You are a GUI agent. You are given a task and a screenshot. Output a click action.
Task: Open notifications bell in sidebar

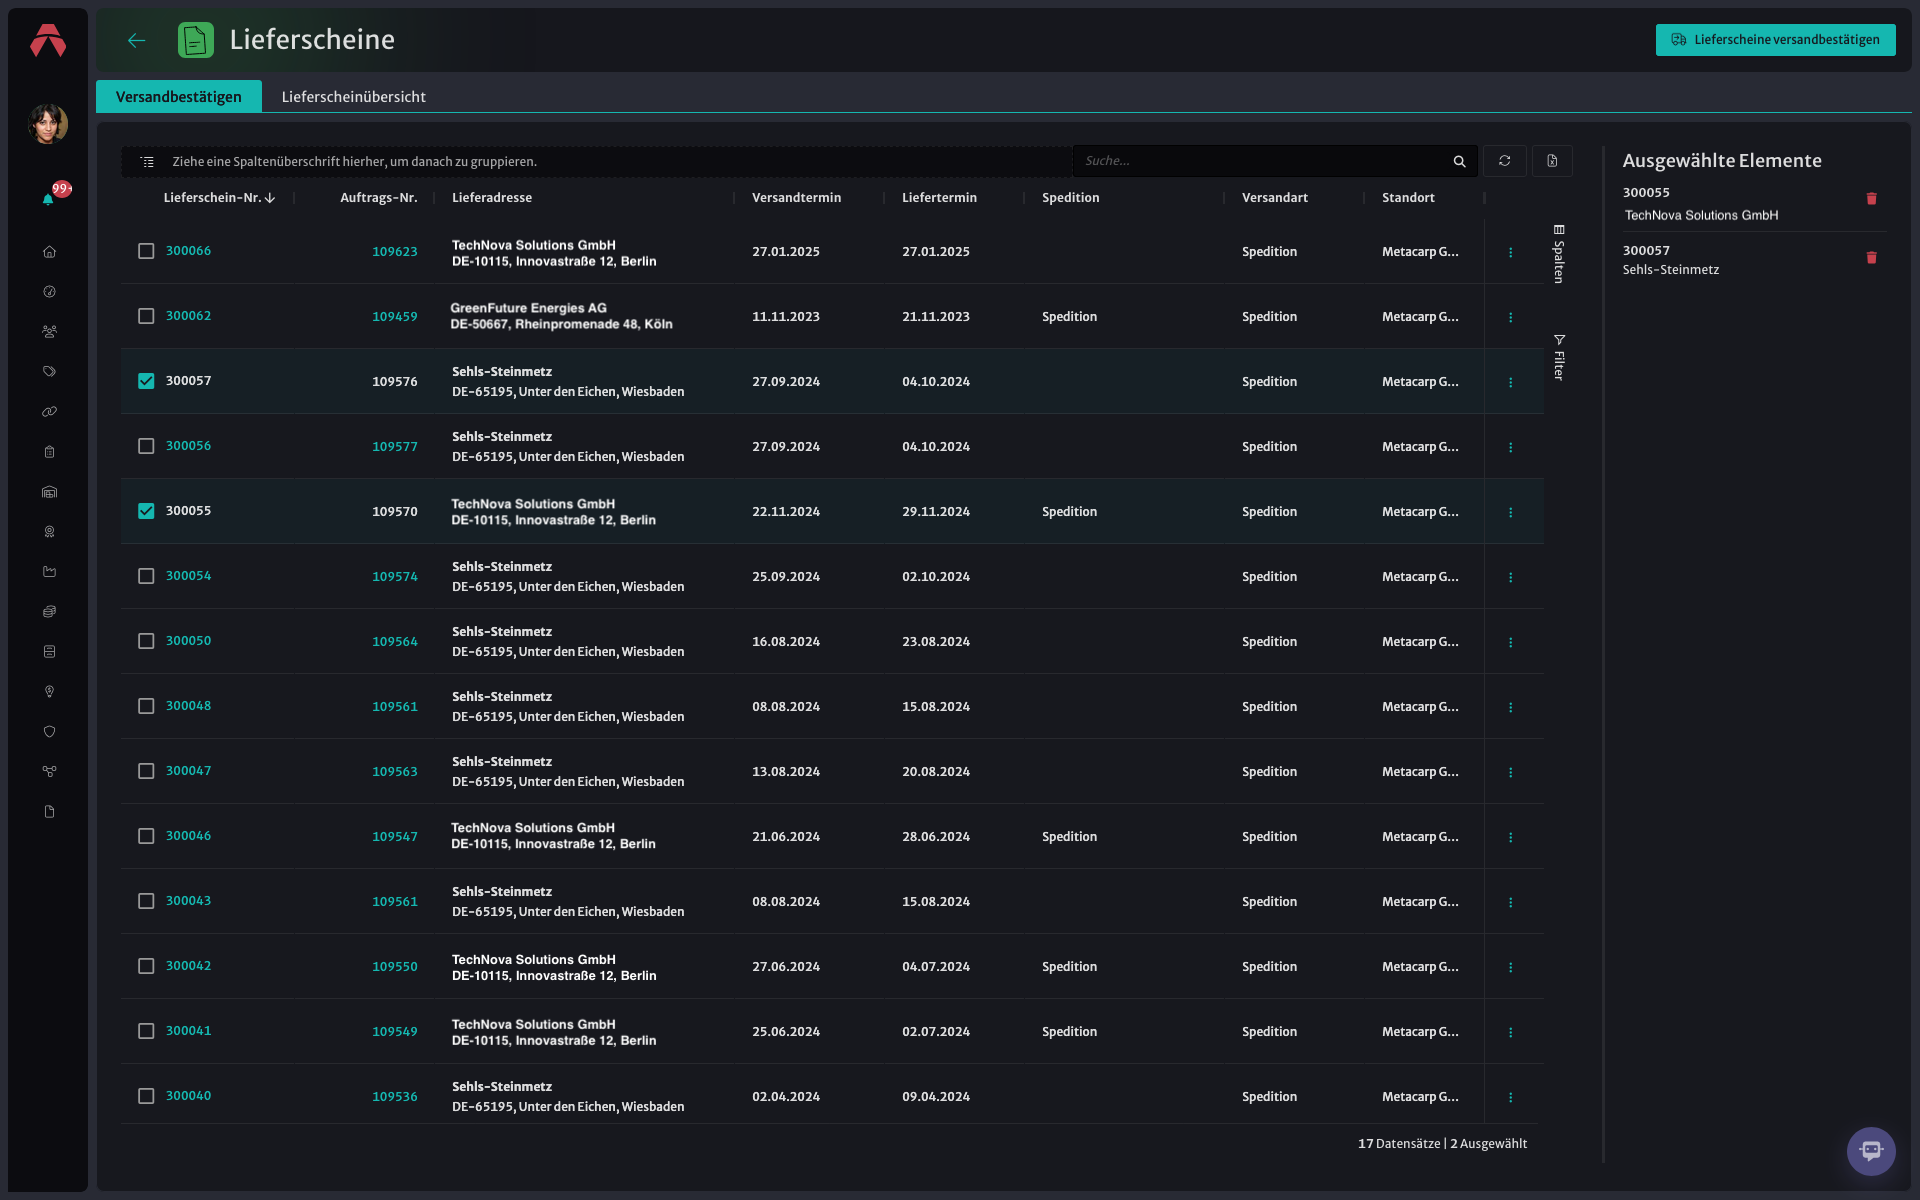[48, 199]
